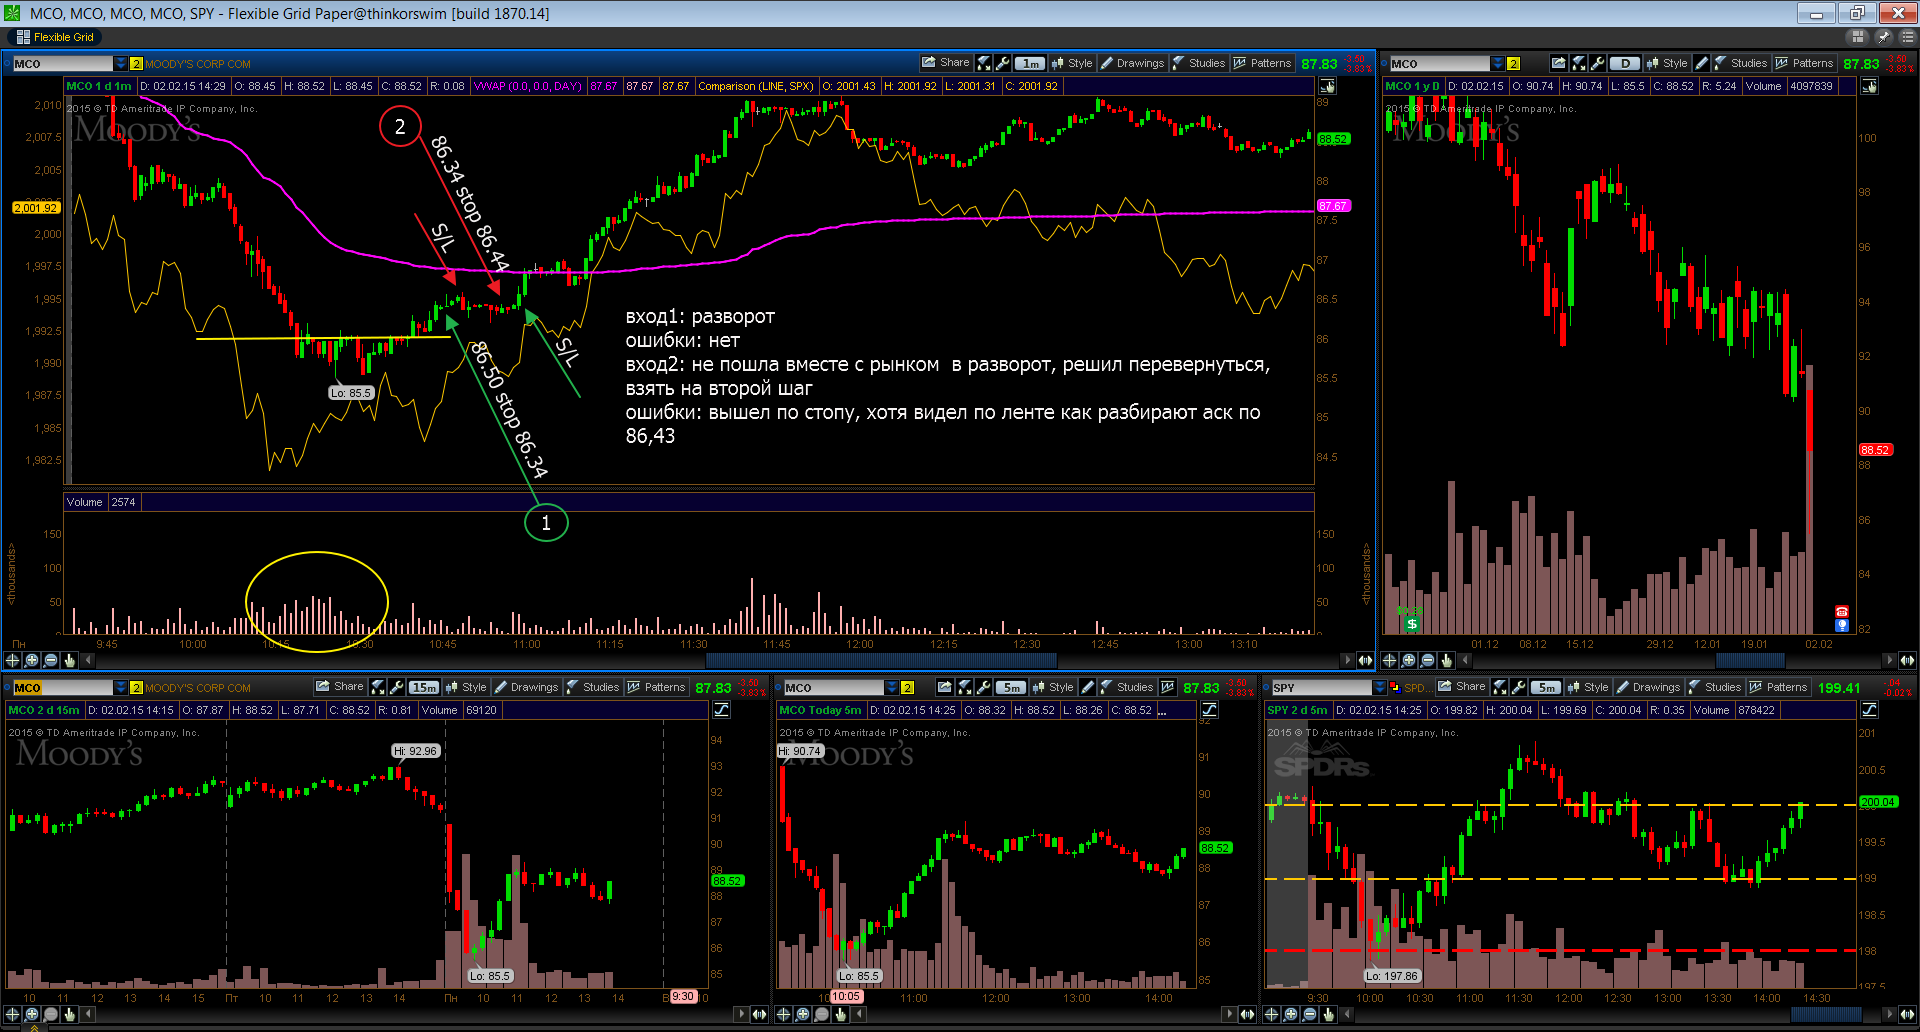
Task: Move daily chart time scrollbar thumb
Action: click(1750, 660)
